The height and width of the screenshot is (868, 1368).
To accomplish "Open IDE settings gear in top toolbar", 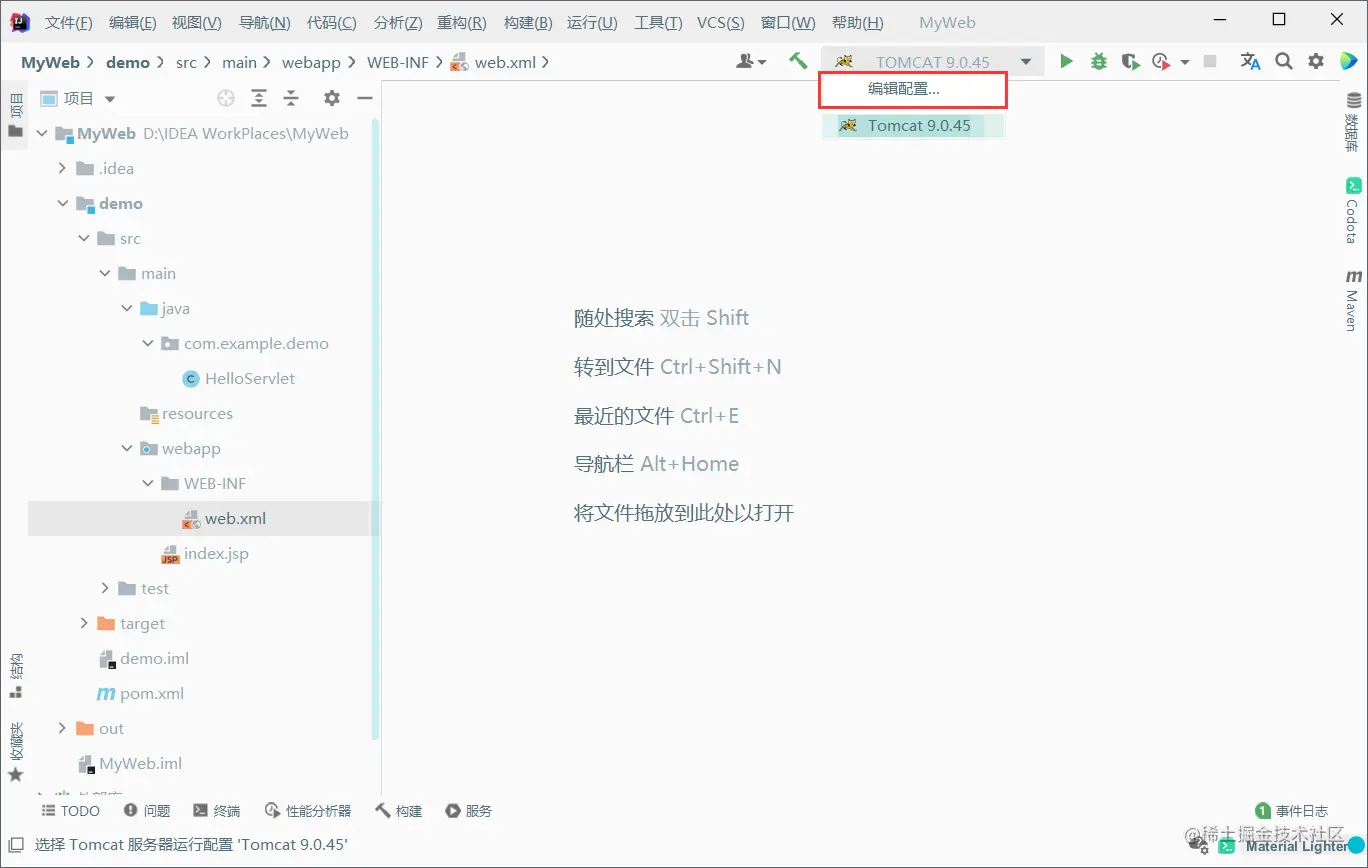I will [1317, 62].
